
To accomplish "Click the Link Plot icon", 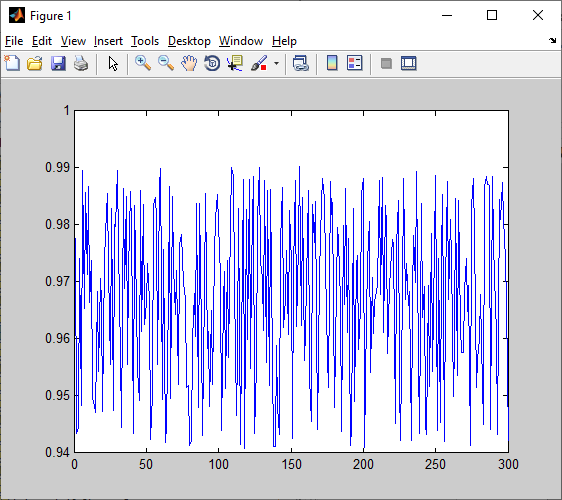I will 300,63.
